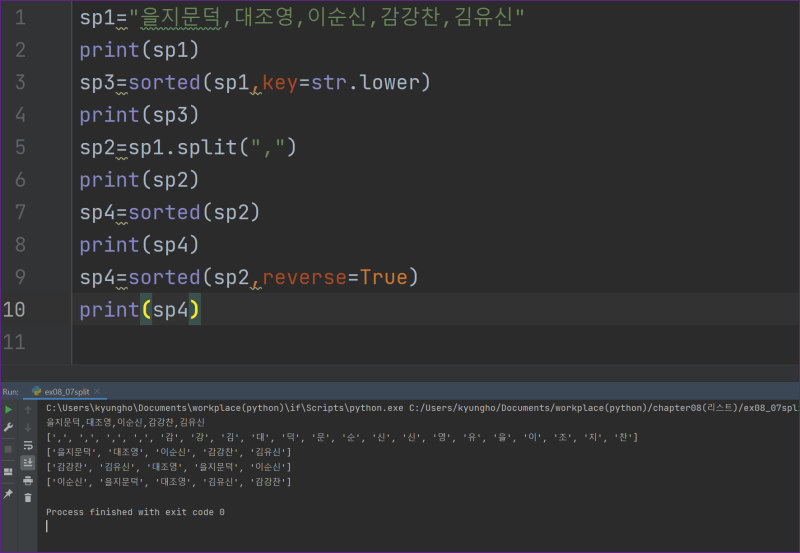Image resolution: width=800 pixels, height=553 pixels.
Task: Click highlighted "print(sp4)" on line 10
Action: [x=139, y=310]
